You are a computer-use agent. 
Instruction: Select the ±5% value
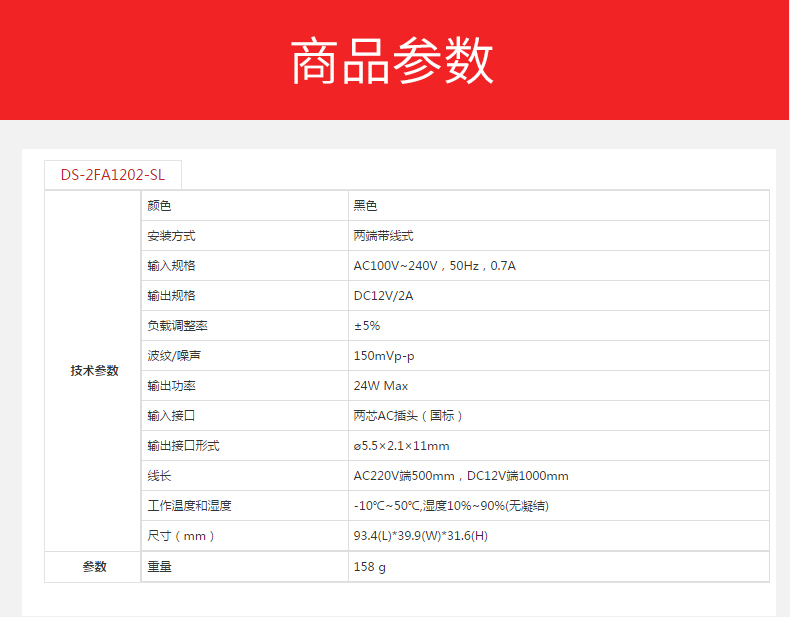click(367, 325)
